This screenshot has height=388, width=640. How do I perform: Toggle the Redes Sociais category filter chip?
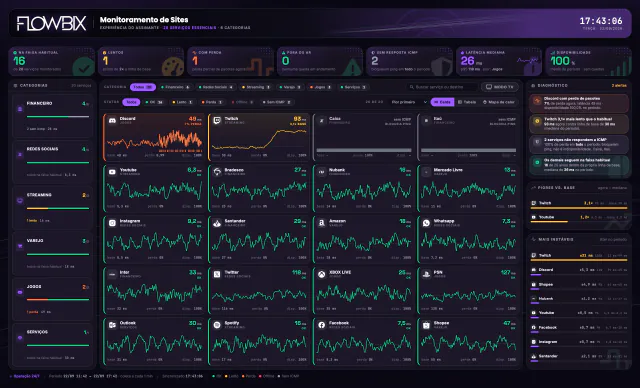tap(215, 87)
